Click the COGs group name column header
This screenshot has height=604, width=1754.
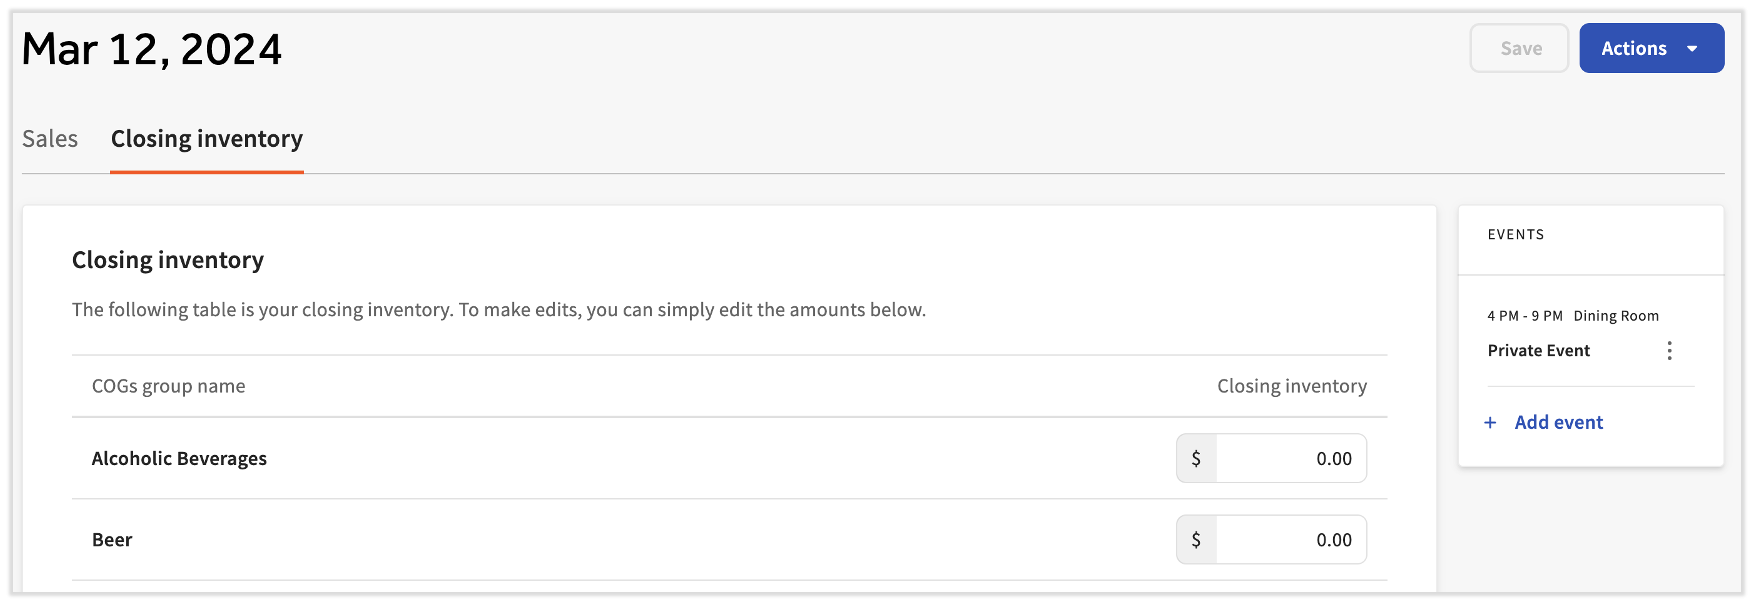[168, 387]
